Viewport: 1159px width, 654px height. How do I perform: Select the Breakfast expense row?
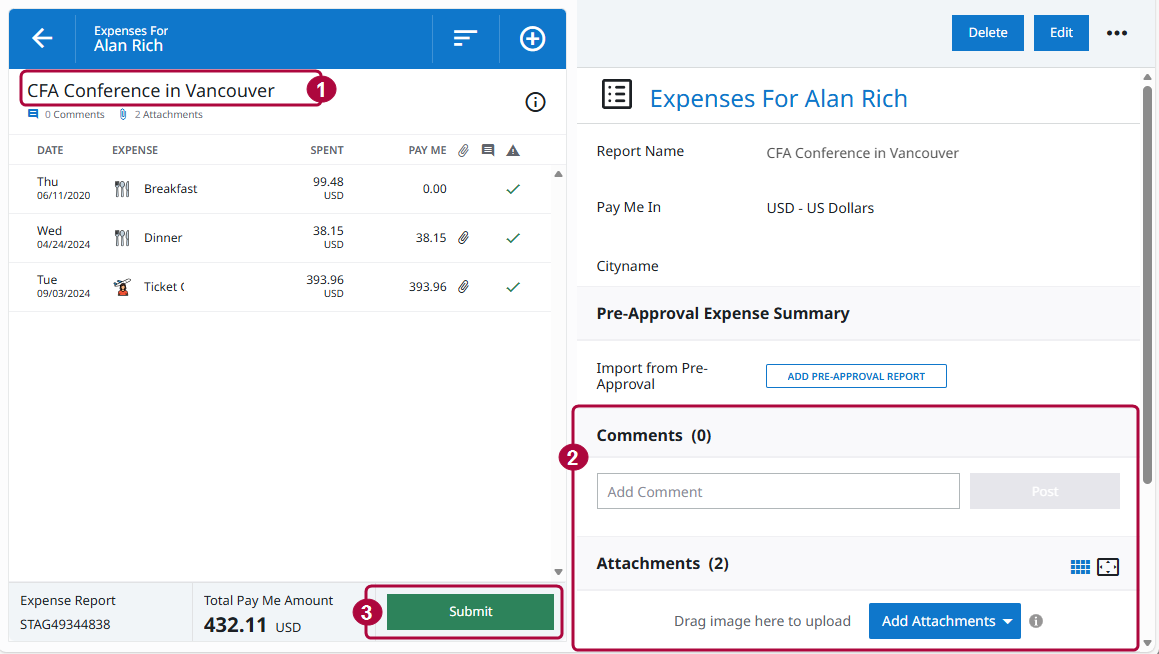coord(170,189)
